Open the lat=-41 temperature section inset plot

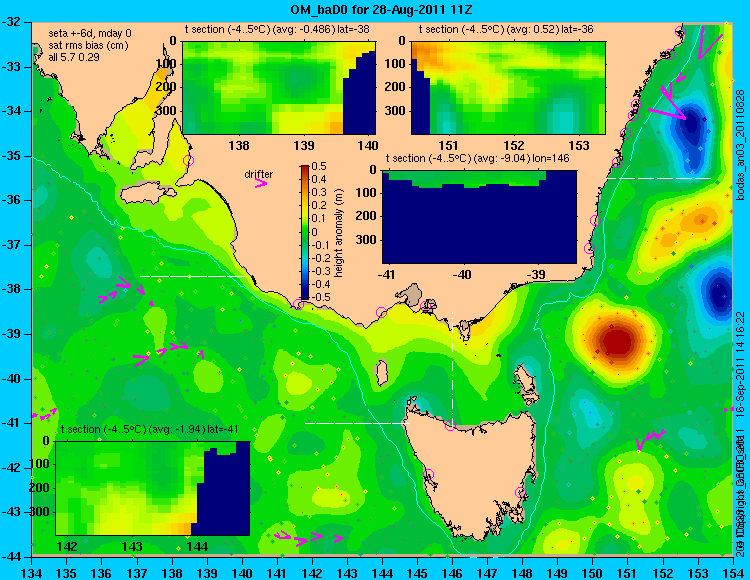pos(153,488)
